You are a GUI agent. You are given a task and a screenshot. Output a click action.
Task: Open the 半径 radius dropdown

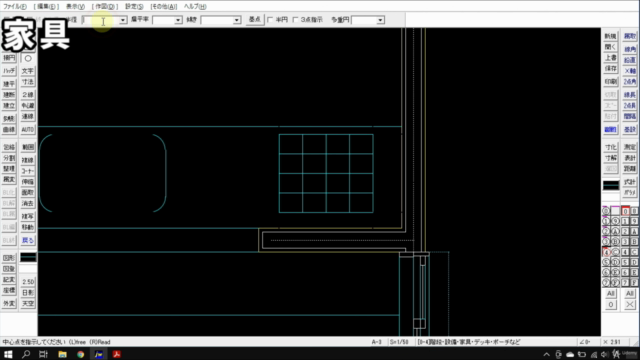pyautogui.click(x=122, y=20)
